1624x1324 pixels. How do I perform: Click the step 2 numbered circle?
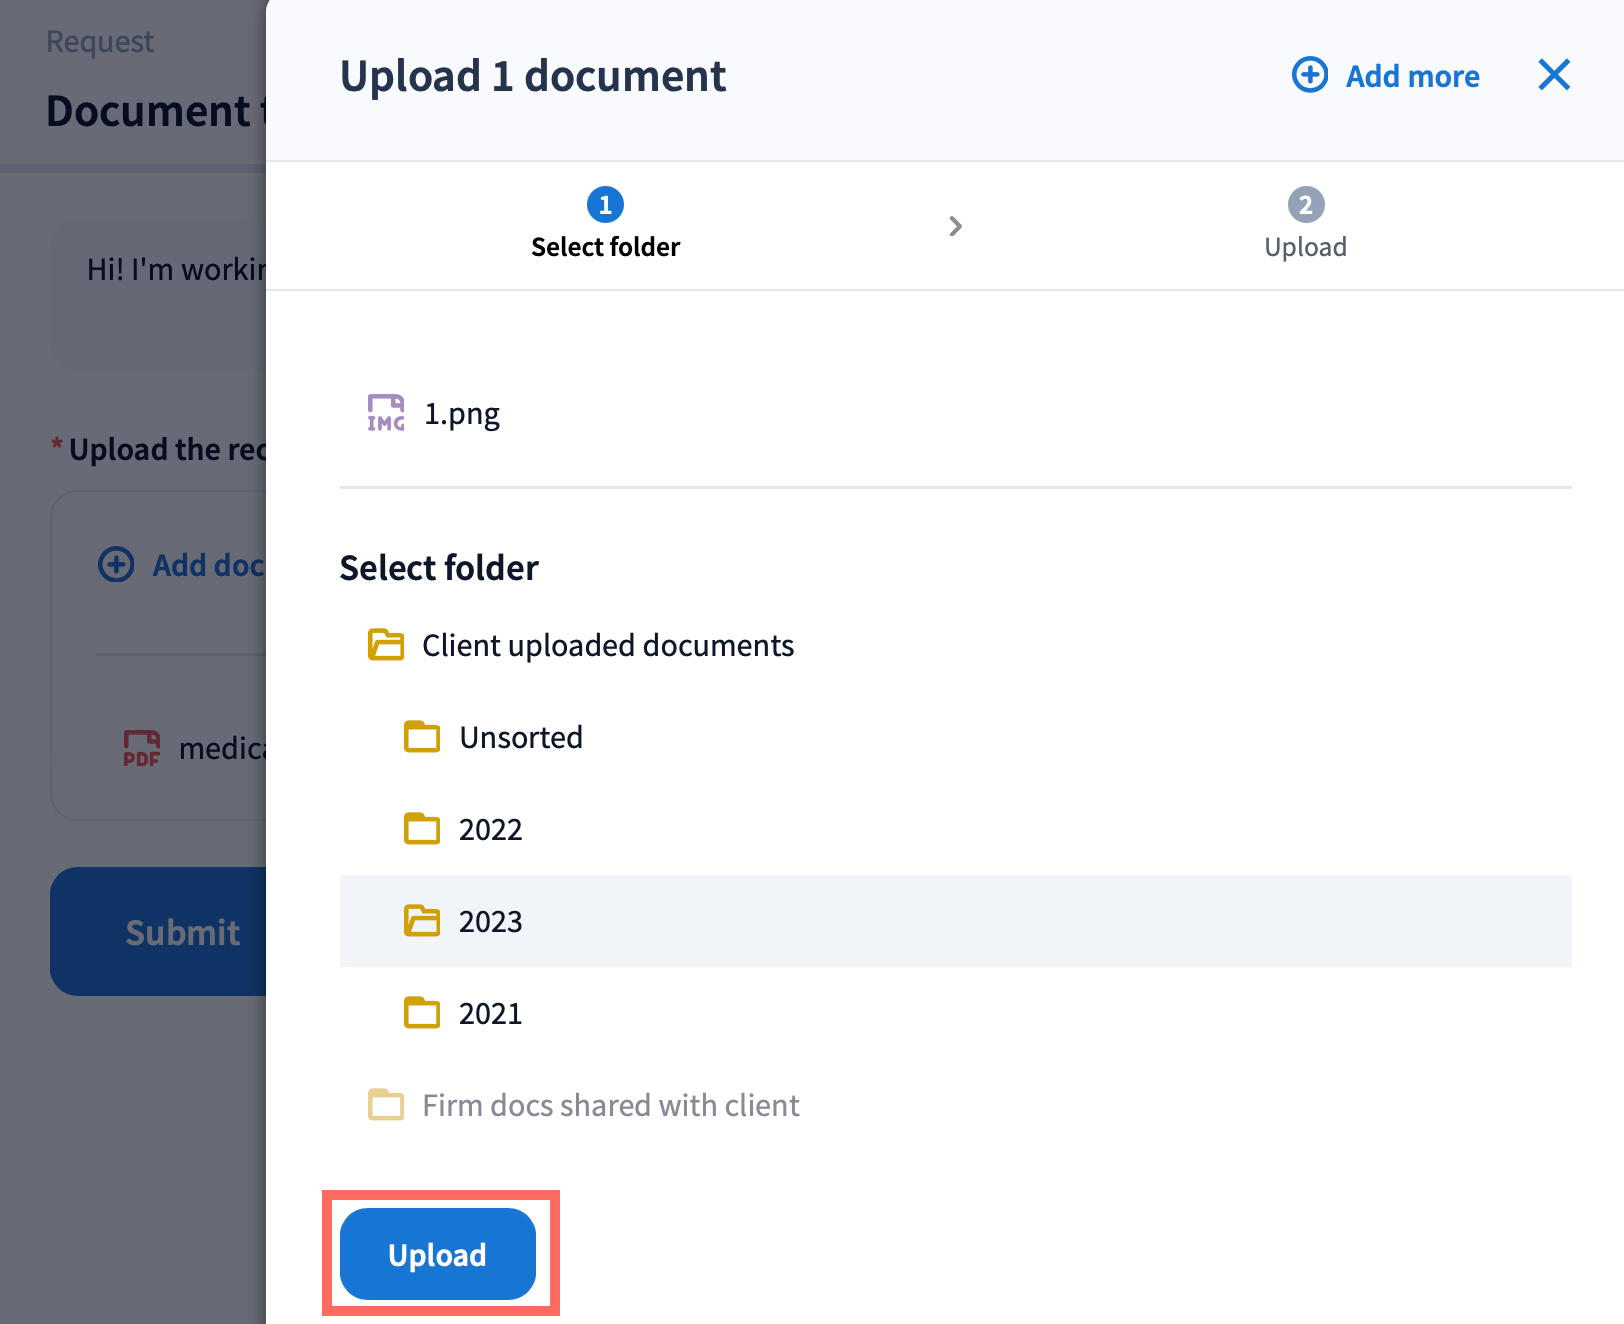coord(1305,205)
